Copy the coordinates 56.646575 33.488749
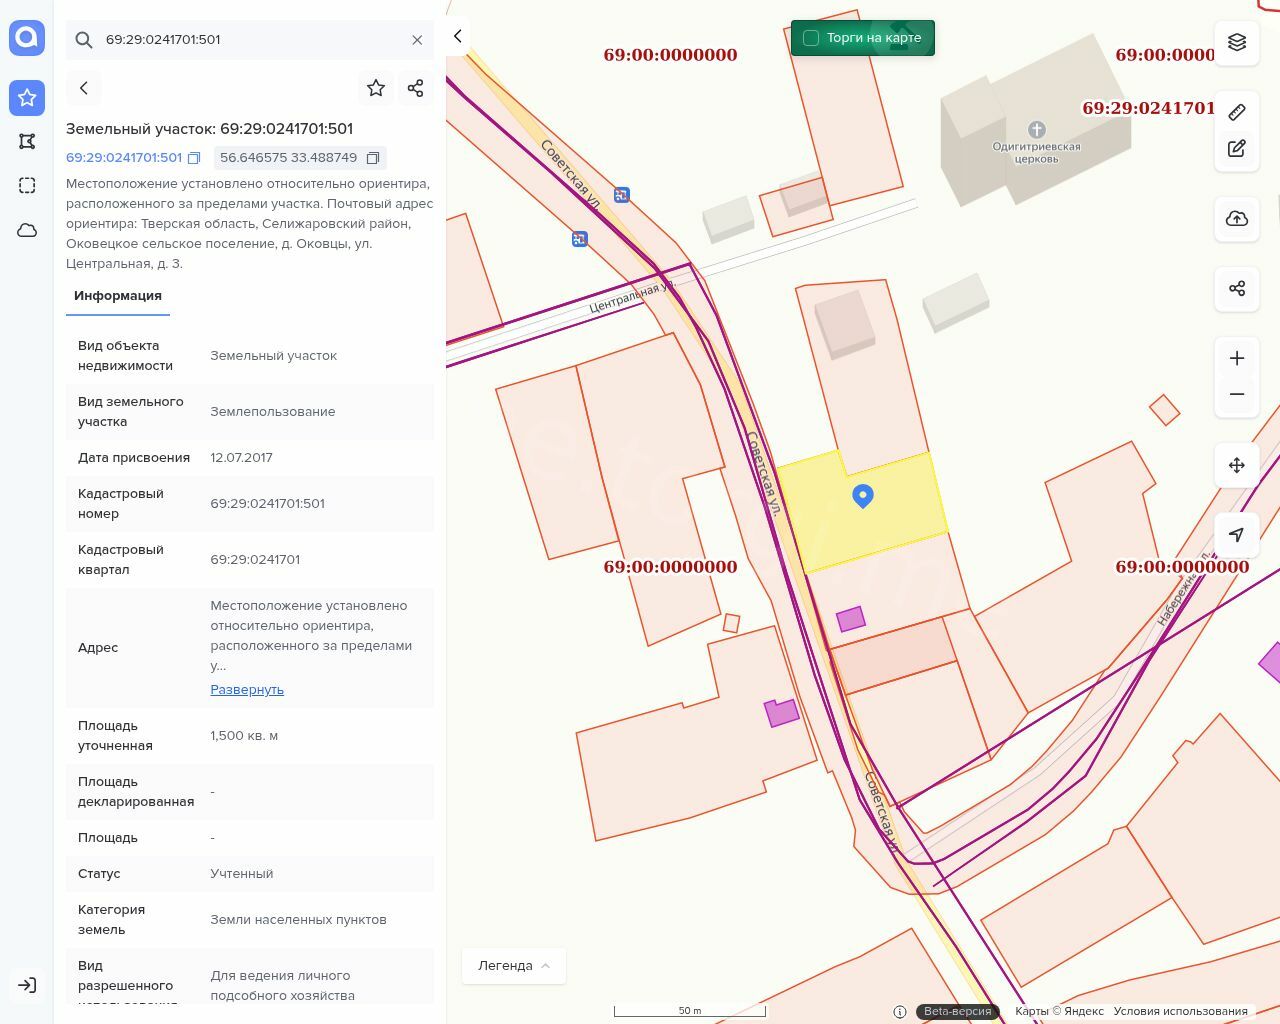1280x1024 pixels. [373, 158]
